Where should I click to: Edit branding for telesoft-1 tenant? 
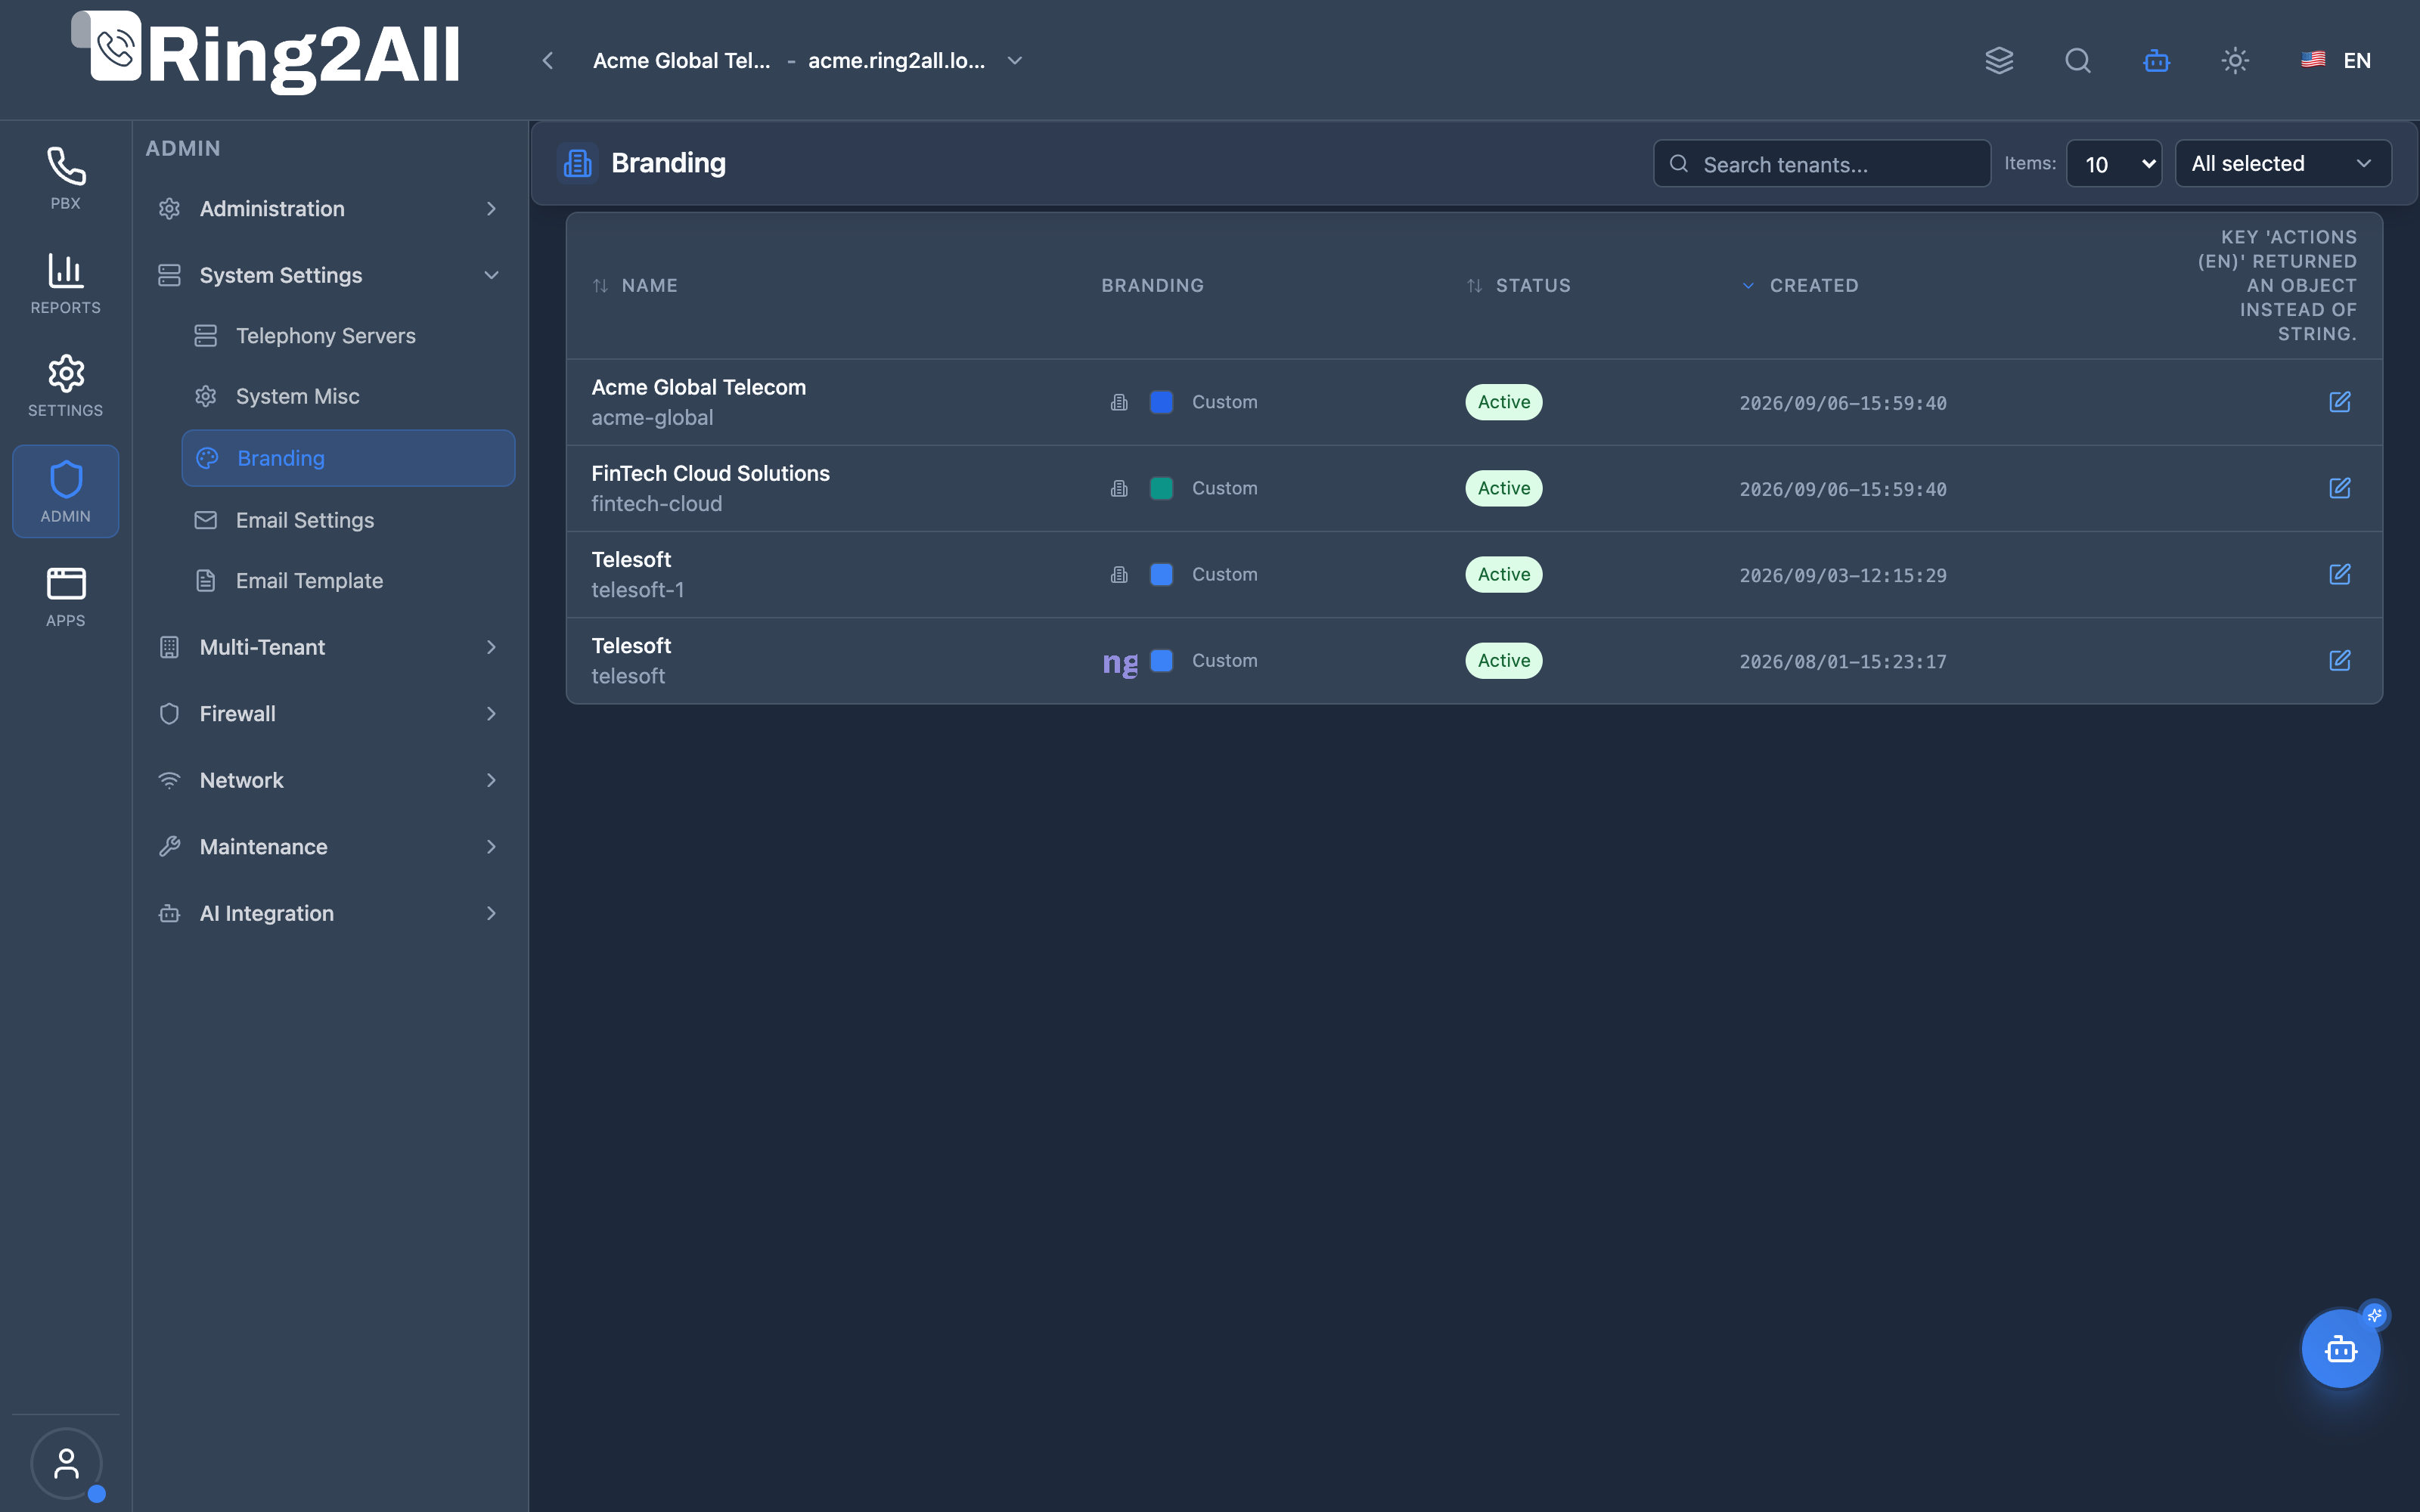click(2340, 574)
